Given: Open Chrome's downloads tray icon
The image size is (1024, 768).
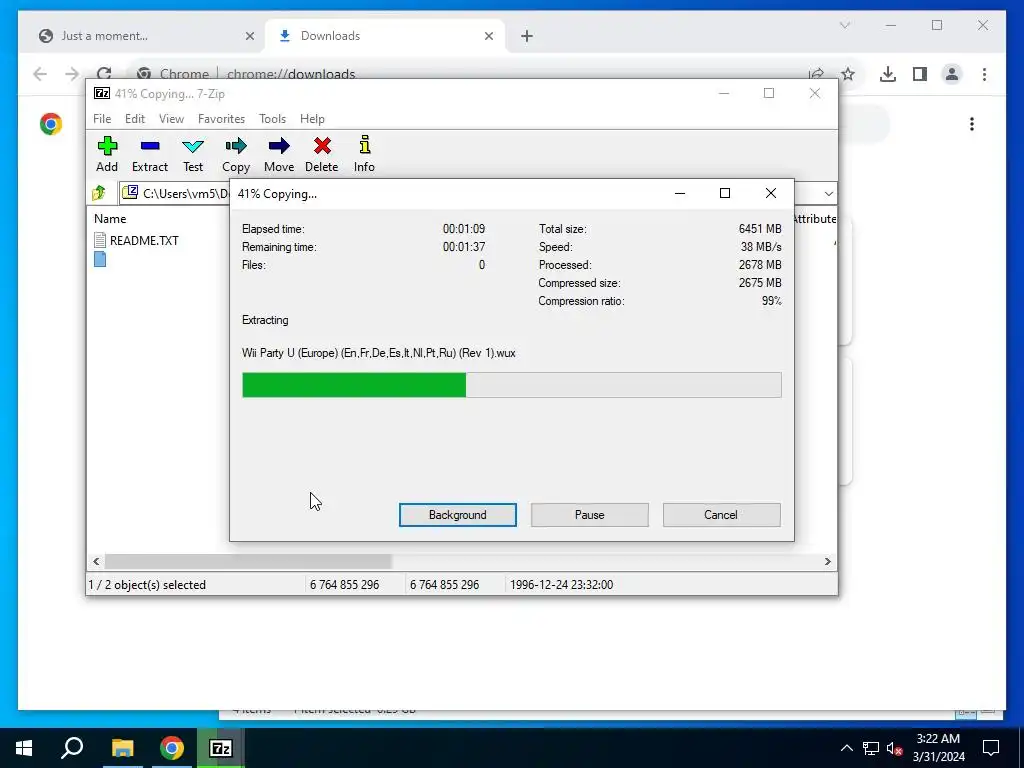Looking at the screenshot, I should [x=888, y=74].
